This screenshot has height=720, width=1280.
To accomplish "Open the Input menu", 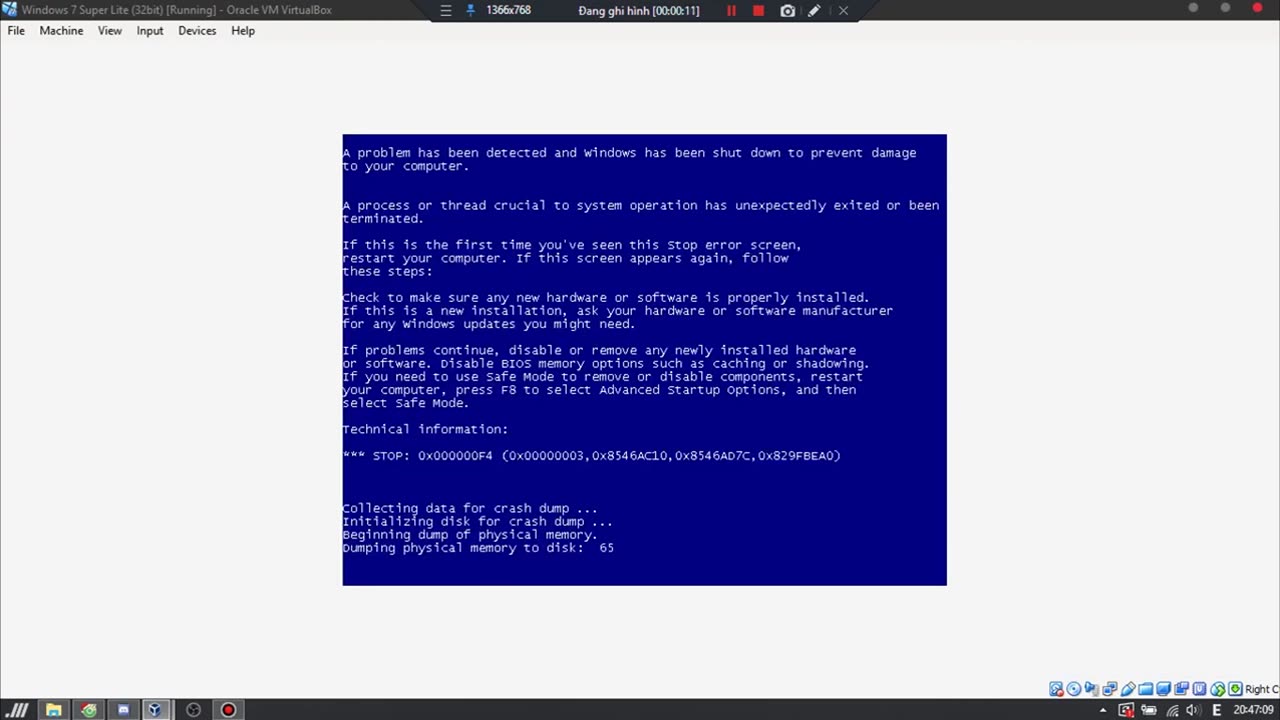I will (150, 31).
